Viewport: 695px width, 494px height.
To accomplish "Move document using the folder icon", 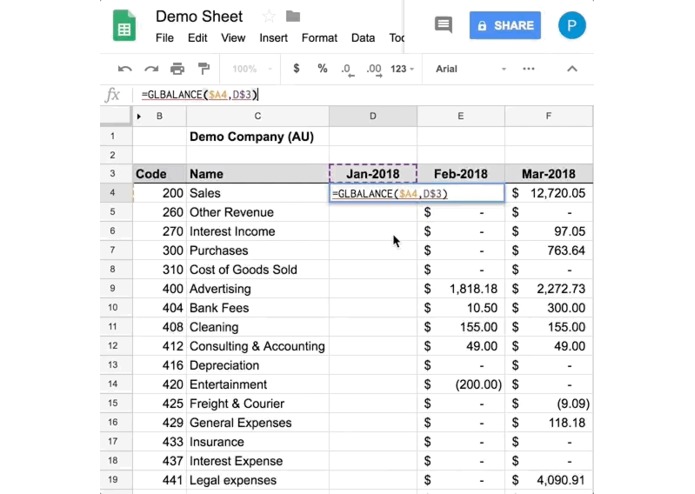I will click(x=293, y=16).
